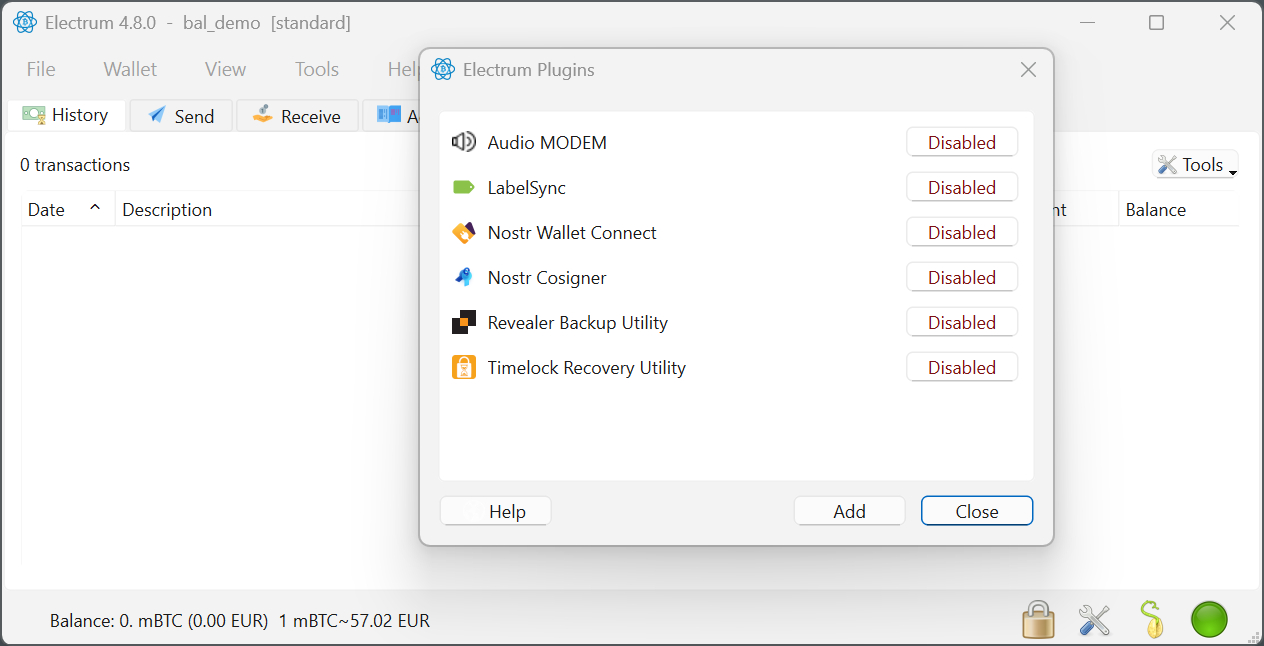Click the seed icon in status bar
The image size is (1264, 646).
pyautogui.click(x=1152, y=620)
